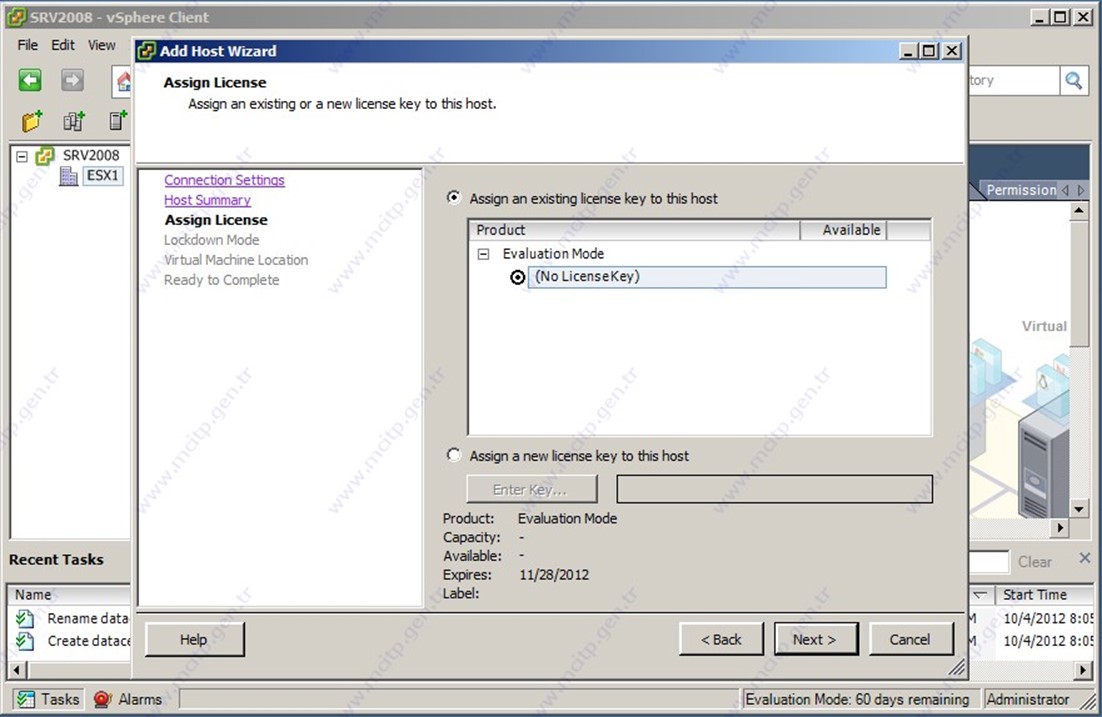This screenshot has height=717, width=1102.
Task: Click the right pane vertical scrollbar thumb
Action: click(x=1079, y=283)
